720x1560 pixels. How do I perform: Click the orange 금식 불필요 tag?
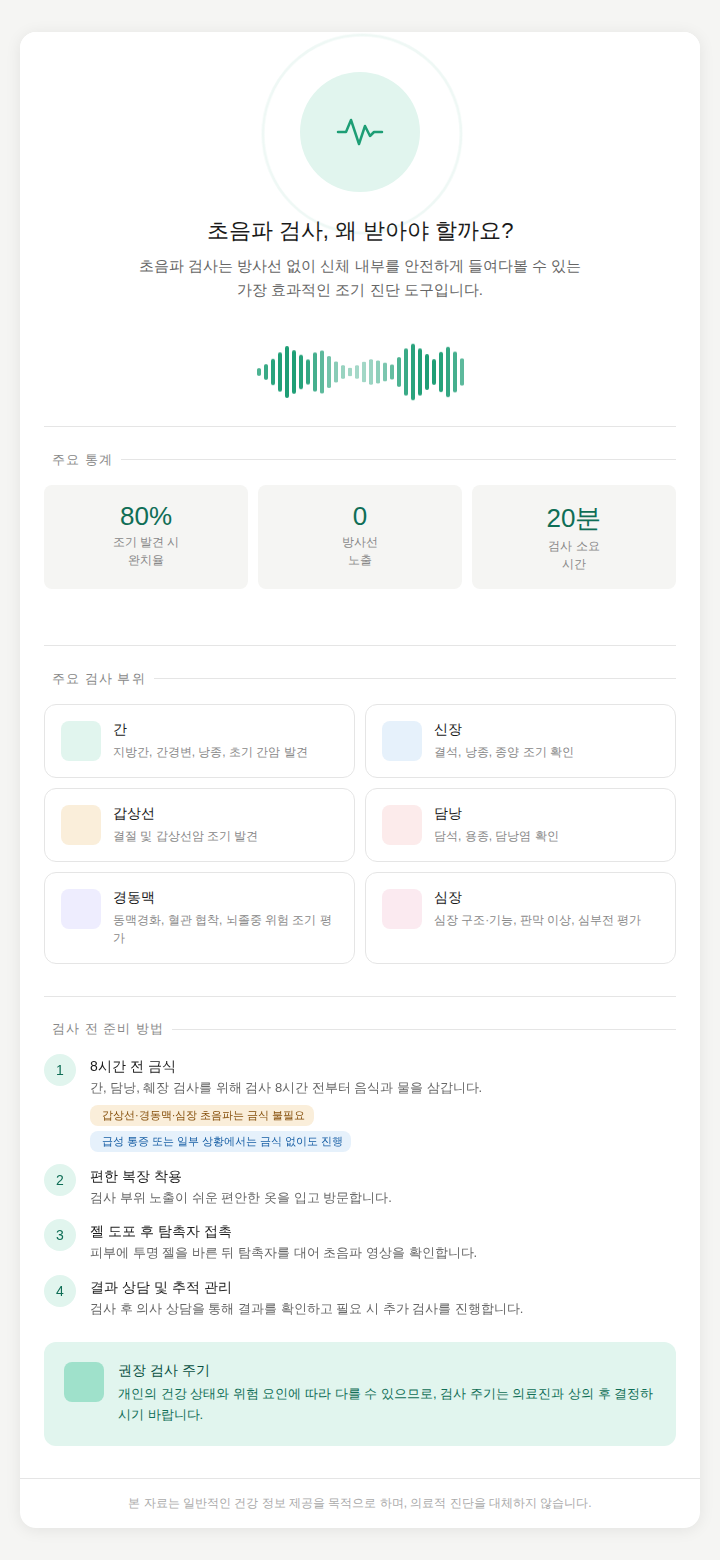point(202,1115)
